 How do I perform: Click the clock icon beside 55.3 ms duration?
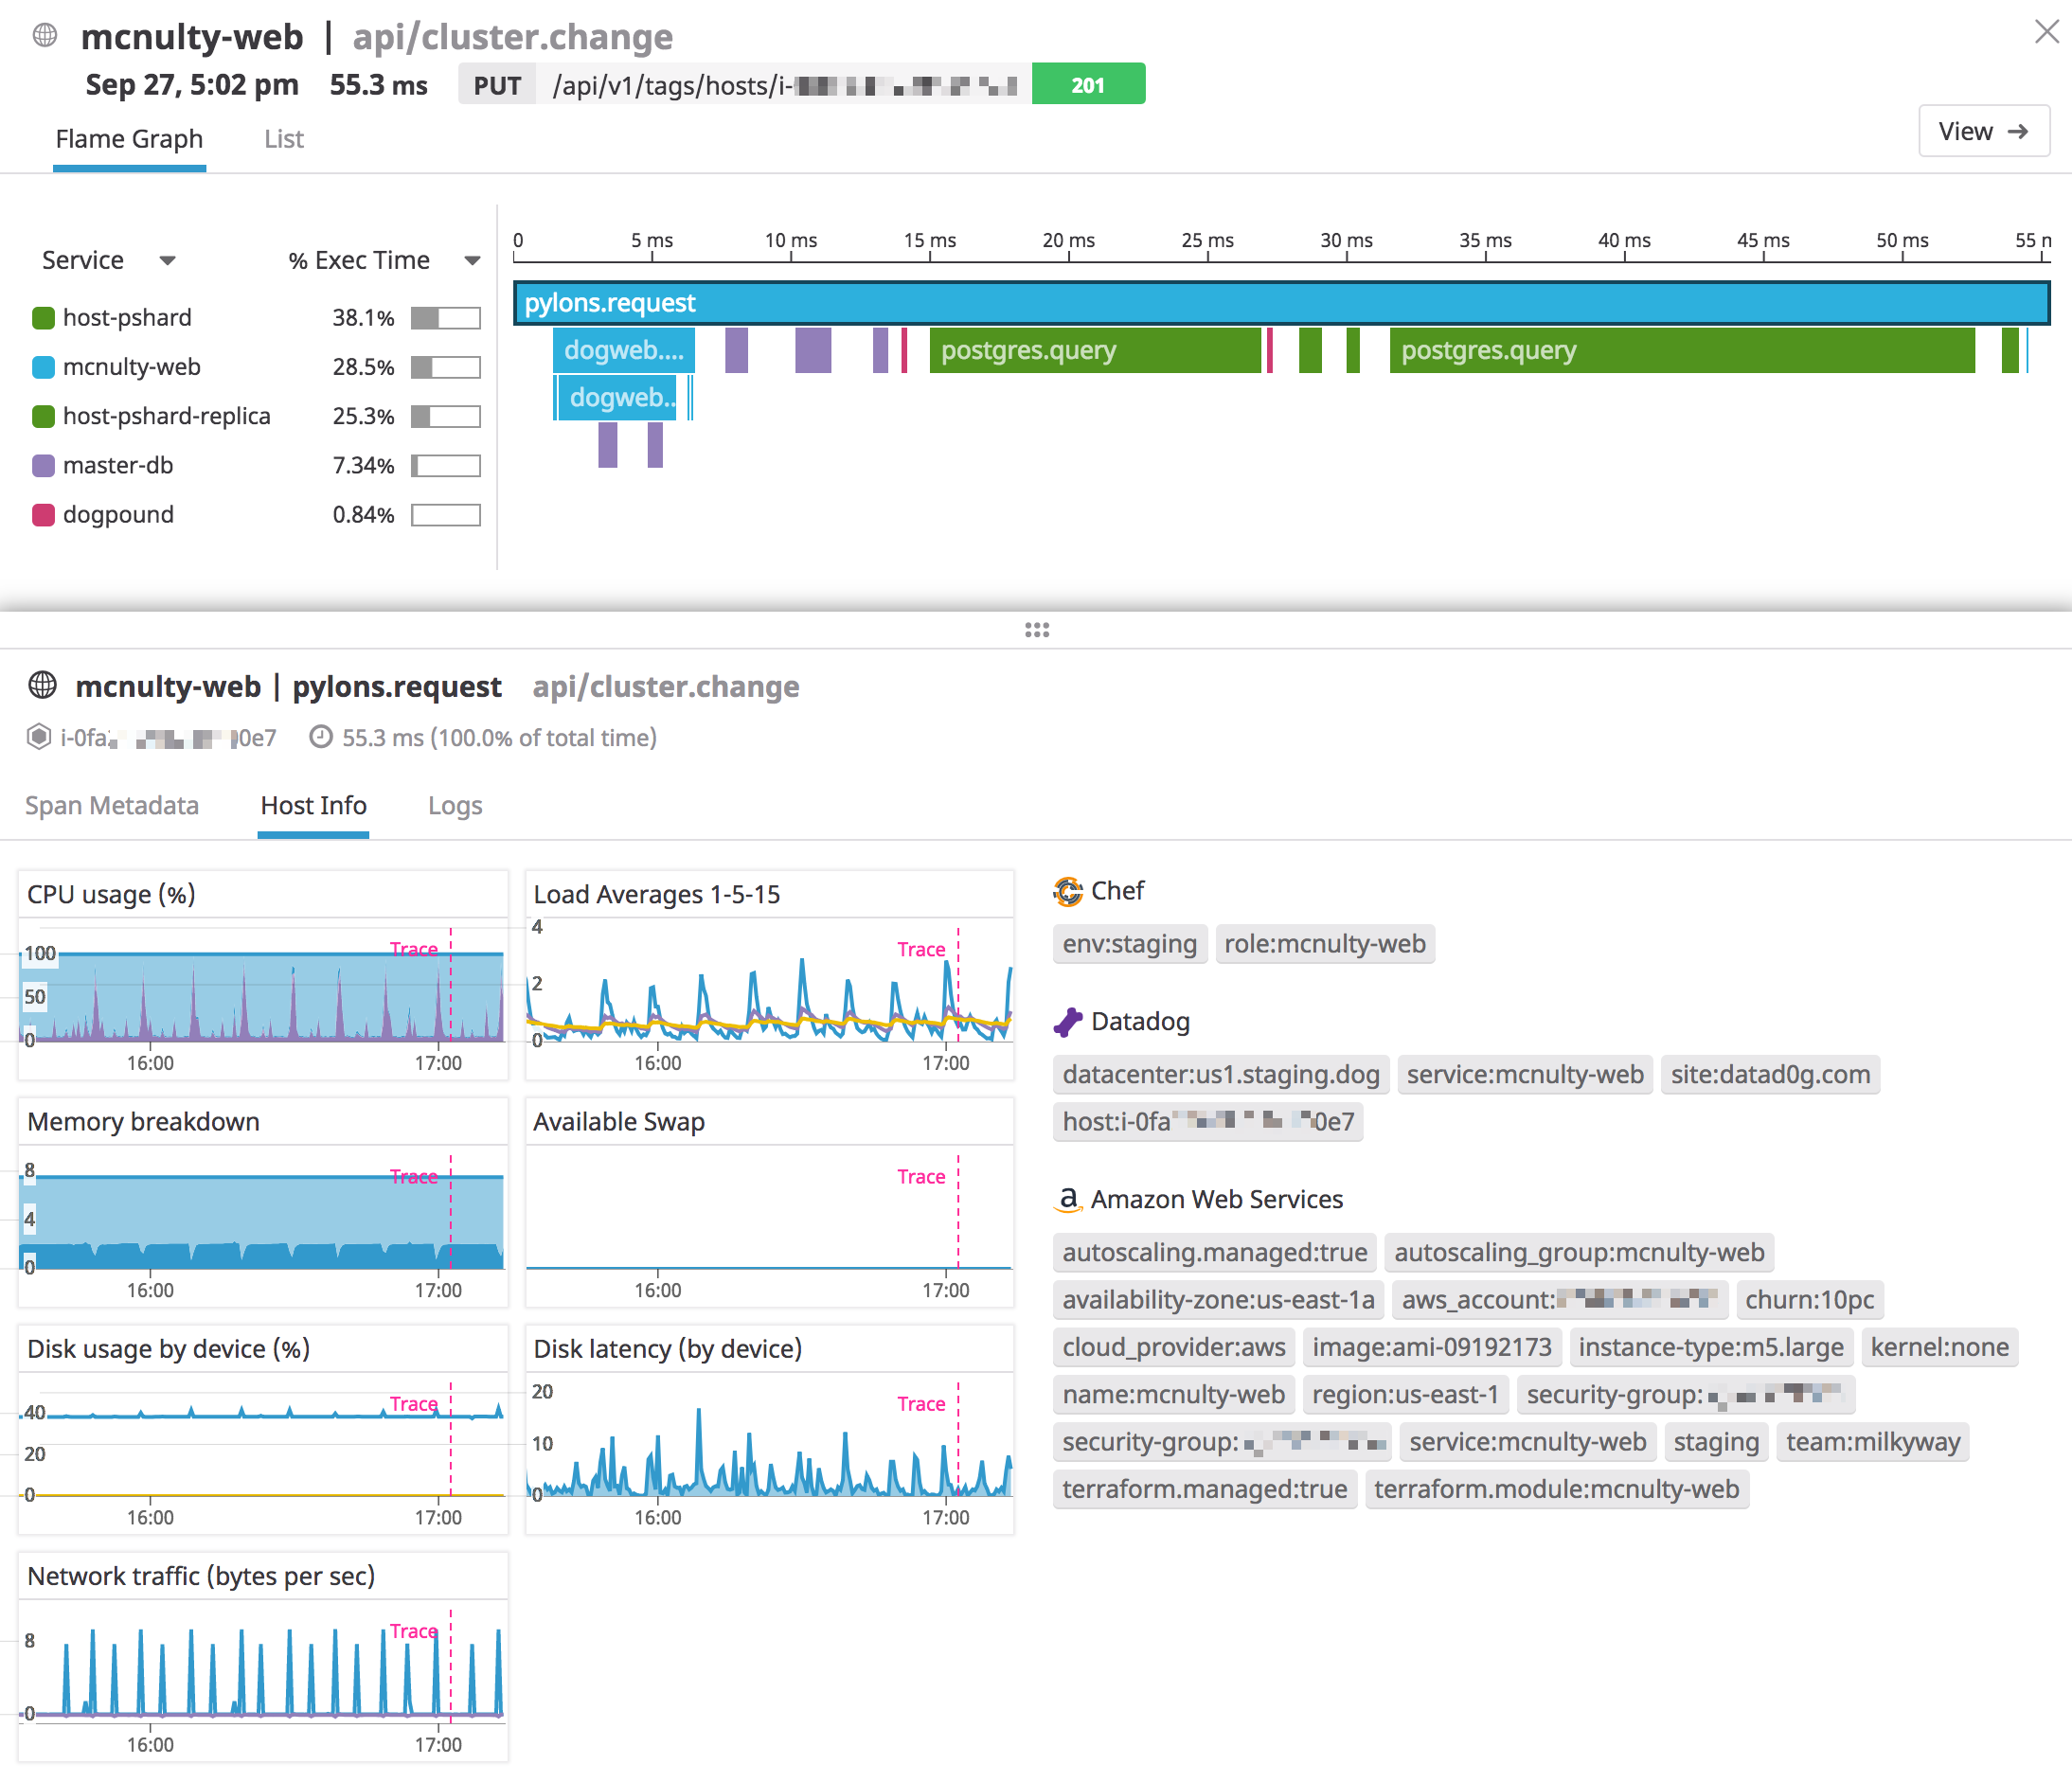coord(320,737)
